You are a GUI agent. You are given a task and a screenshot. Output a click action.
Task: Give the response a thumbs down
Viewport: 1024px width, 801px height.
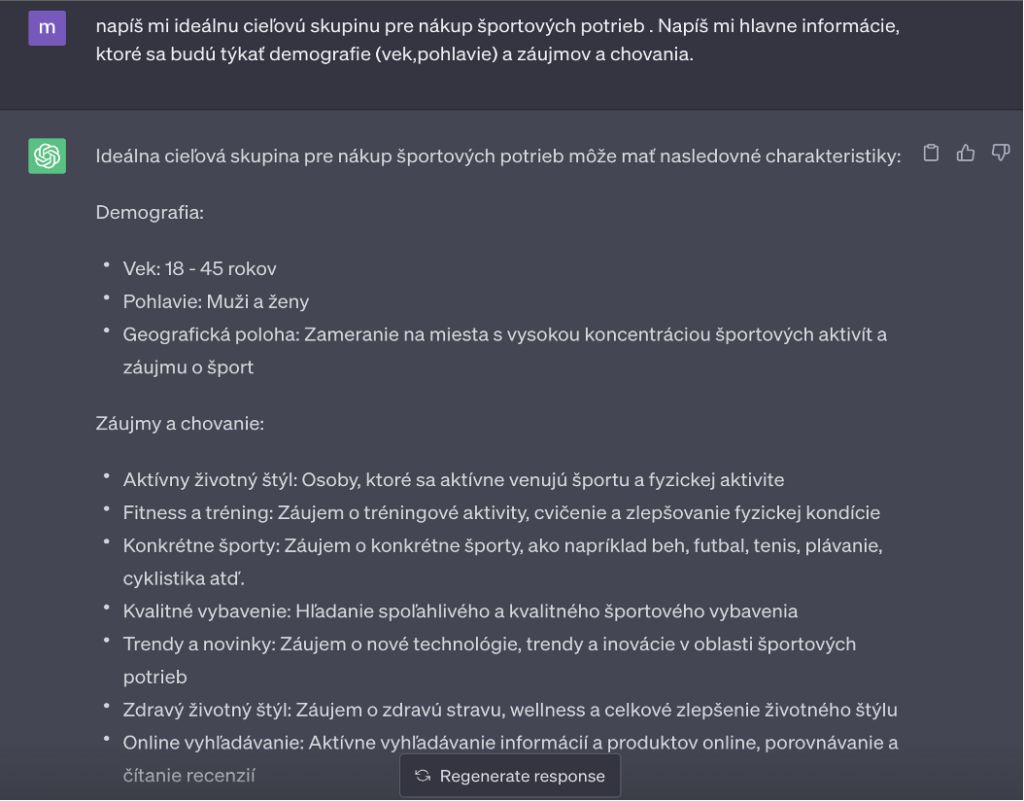tap(999, 153)
